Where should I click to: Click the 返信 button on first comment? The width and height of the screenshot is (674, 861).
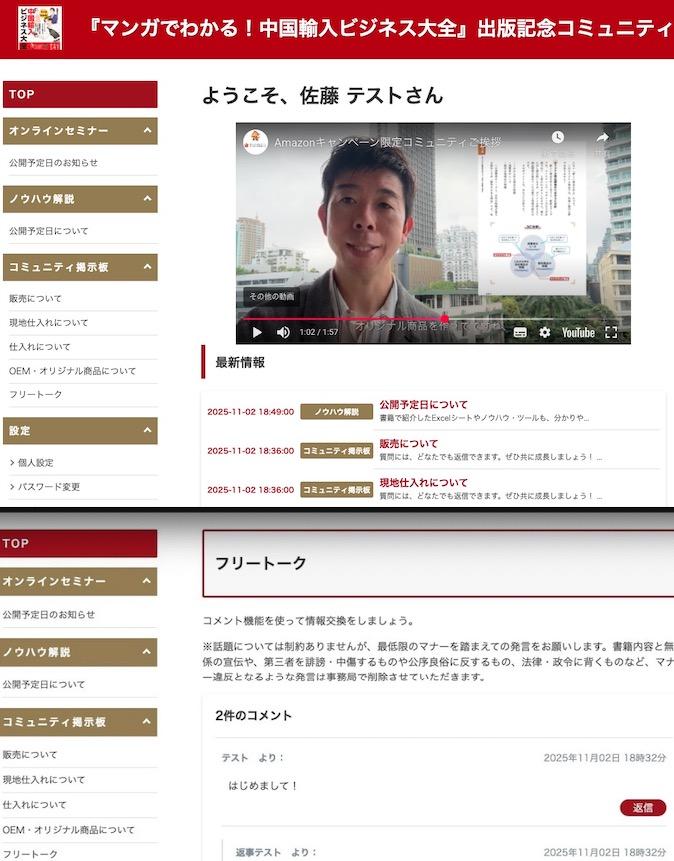tap(642, 807)
